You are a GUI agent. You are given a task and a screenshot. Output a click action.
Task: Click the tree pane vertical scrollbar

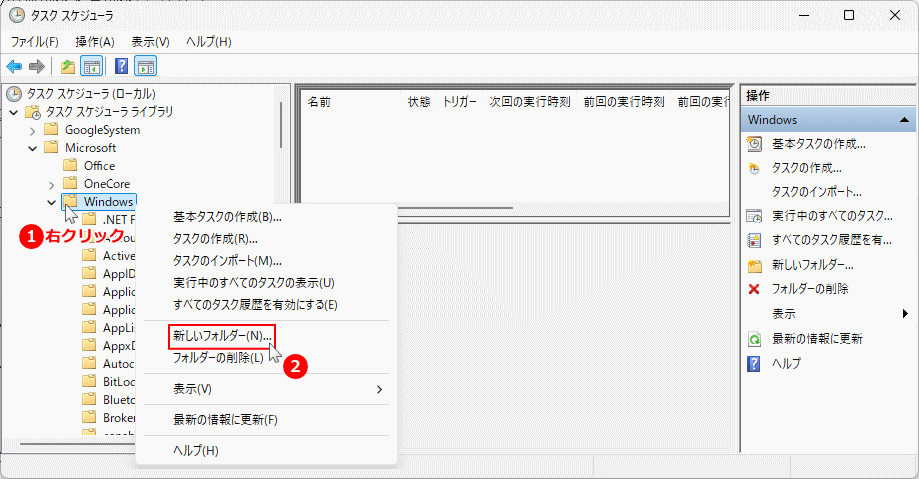tap(281, 124)
